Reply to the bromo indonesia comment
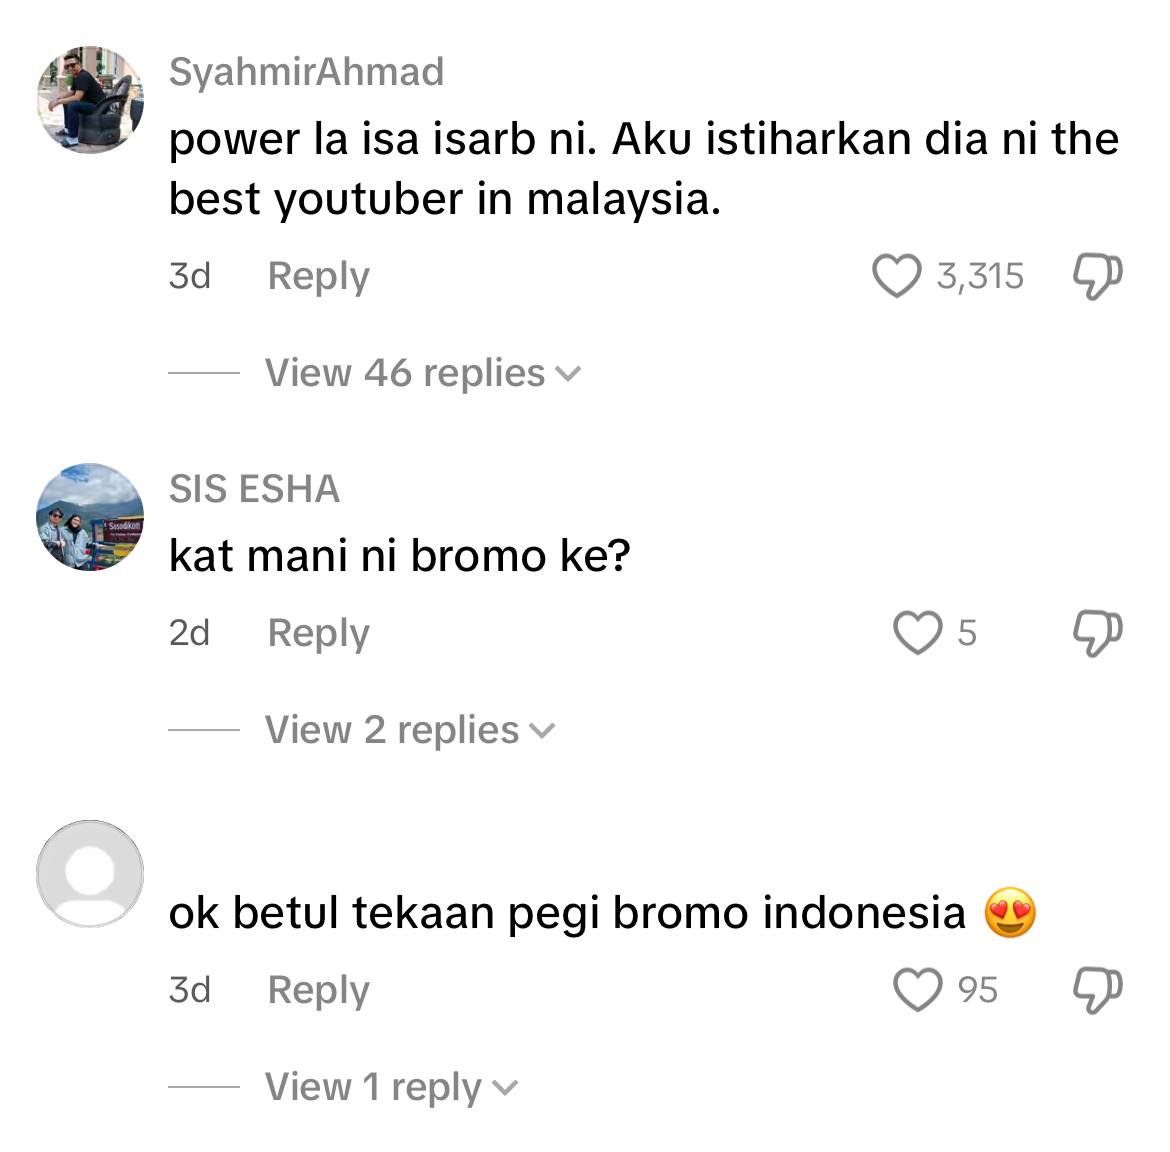Viewport: 1170px width, 1152px height. (x=319, y=991)
